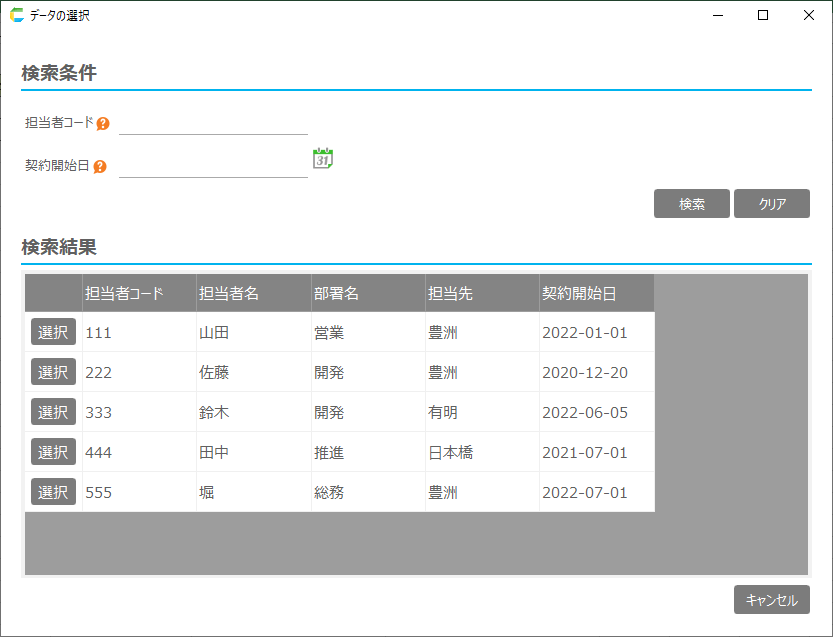
Task: Maximize the データの選択 window
Action: [763, 15]
